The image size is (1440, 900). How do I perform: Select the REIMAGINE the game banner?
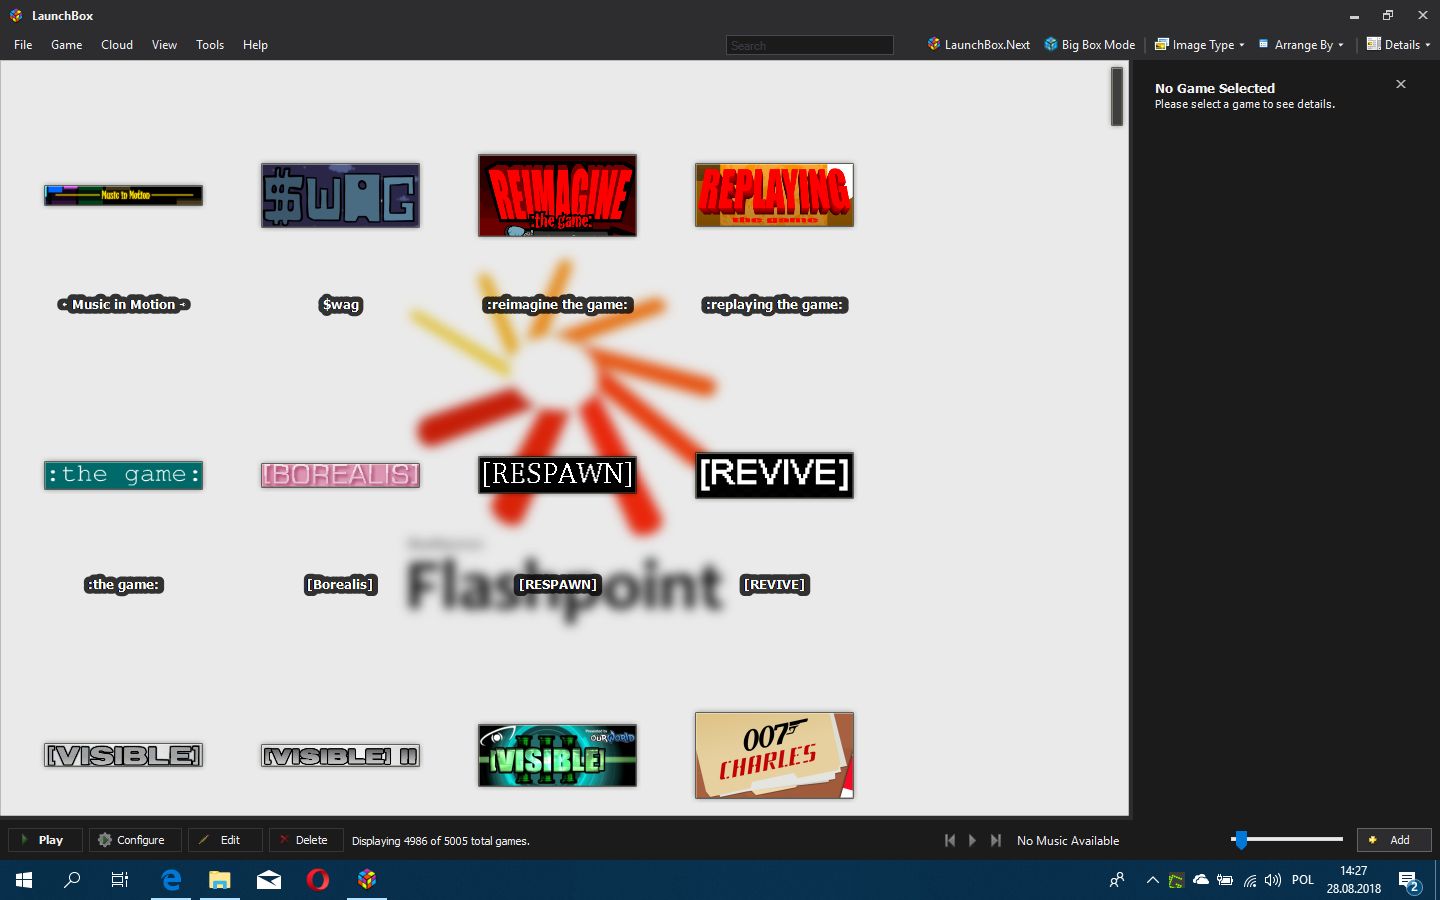557,195
